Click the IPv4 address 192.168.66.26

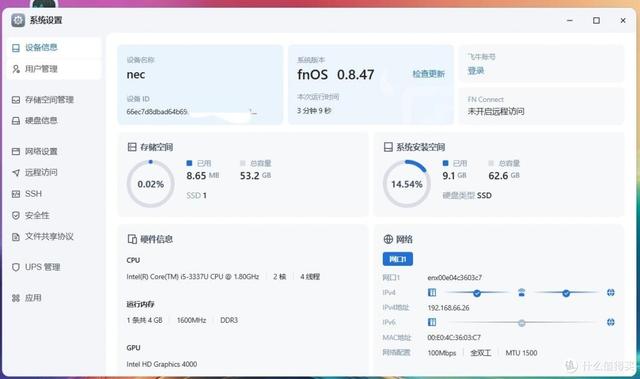point(448,308)
